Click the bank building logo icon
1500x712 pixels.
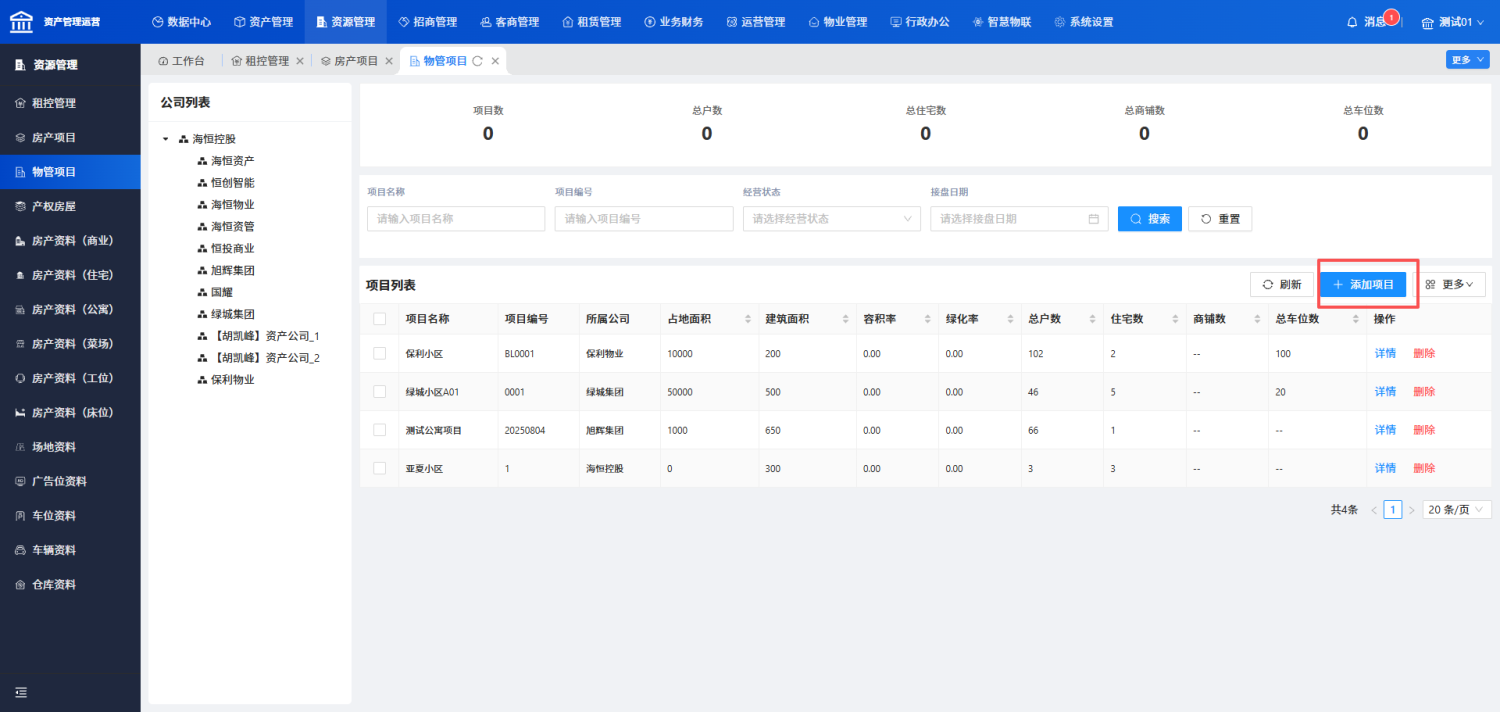pos(21,21)
